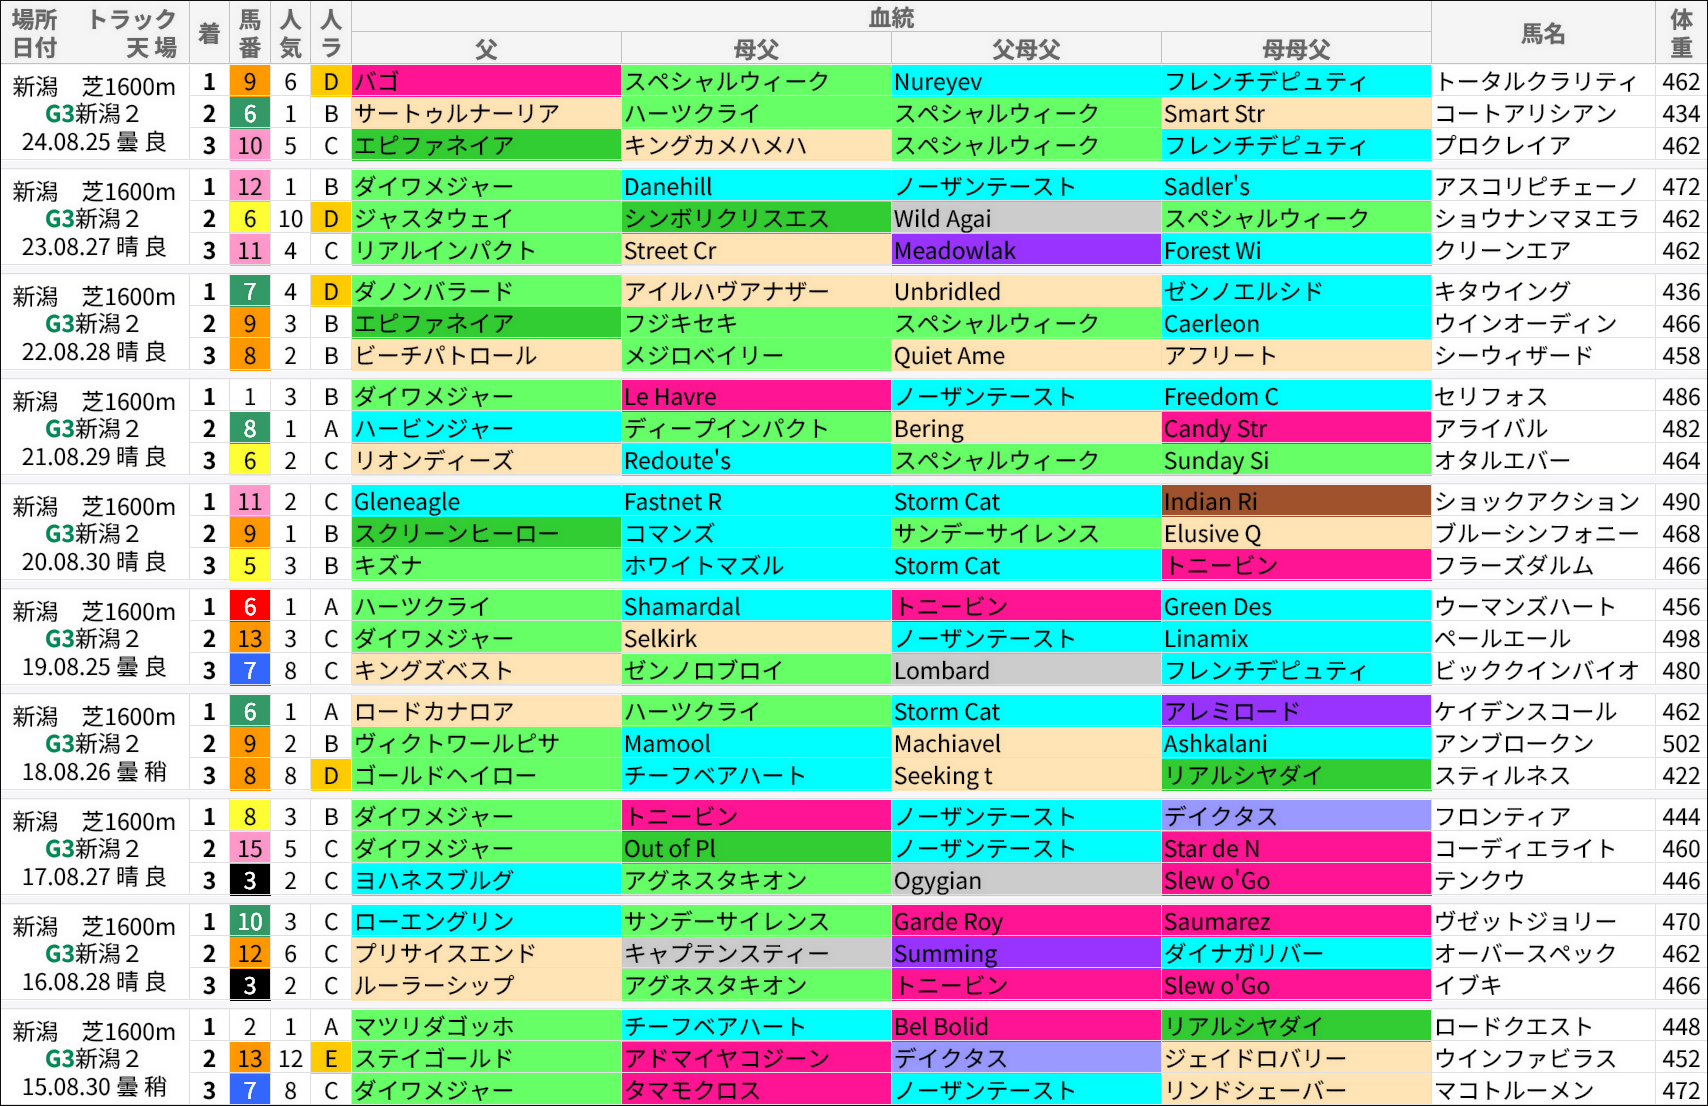Click the purple Summing cell
The width and height of the screenshot is (1708, 1106).
pyautogui.click(x=1025, y=954)
